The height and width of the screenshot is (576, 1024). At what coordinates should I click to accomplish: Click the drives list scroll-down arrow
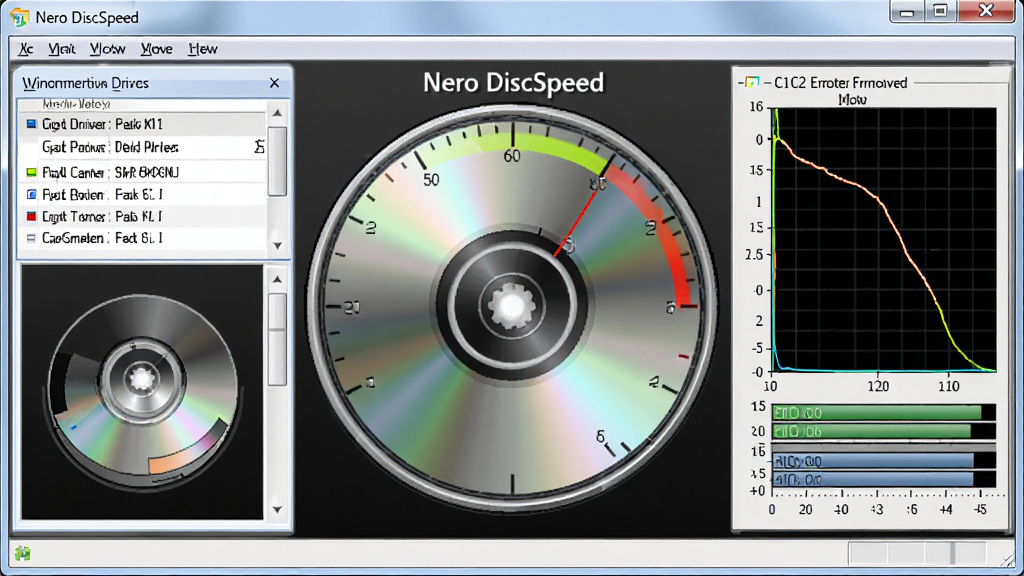pyautogui.click(x=278, y=246)
